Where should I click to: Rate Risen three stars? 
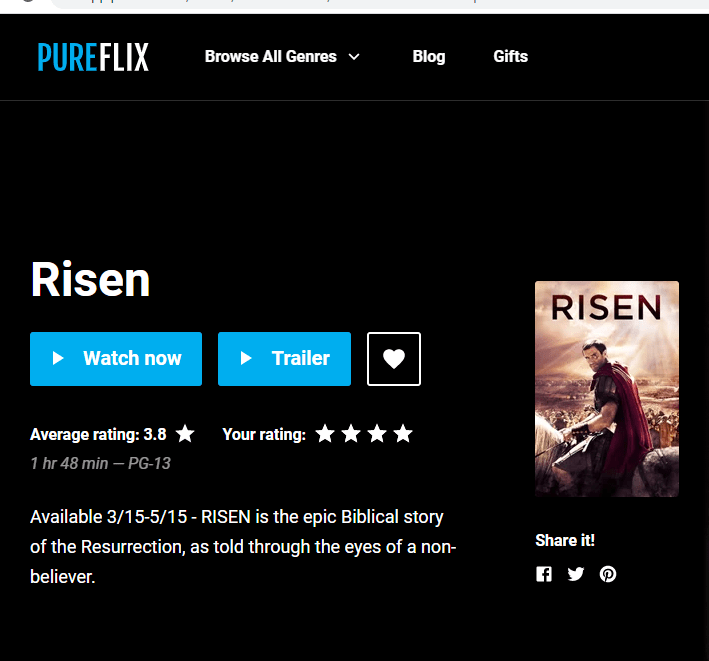[x=377, y=434]
